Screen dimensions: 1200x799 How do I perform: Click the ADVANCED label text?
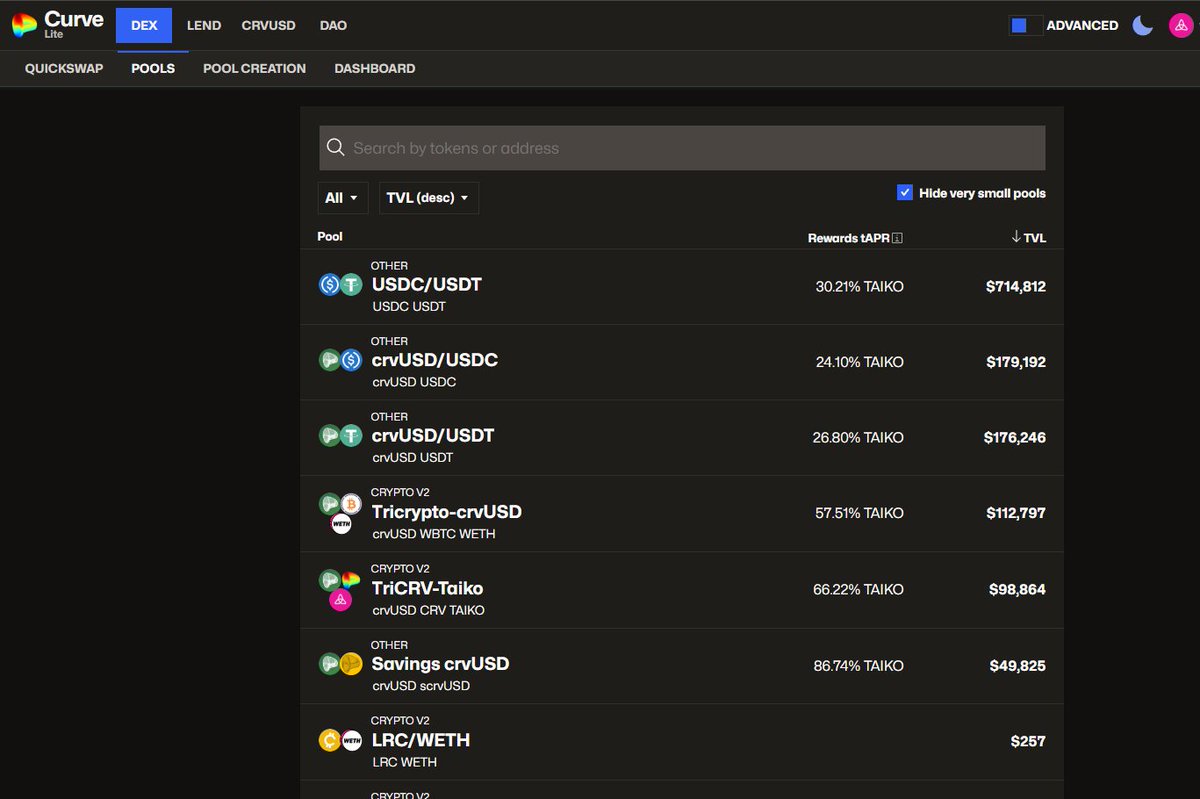point(1082,26)
